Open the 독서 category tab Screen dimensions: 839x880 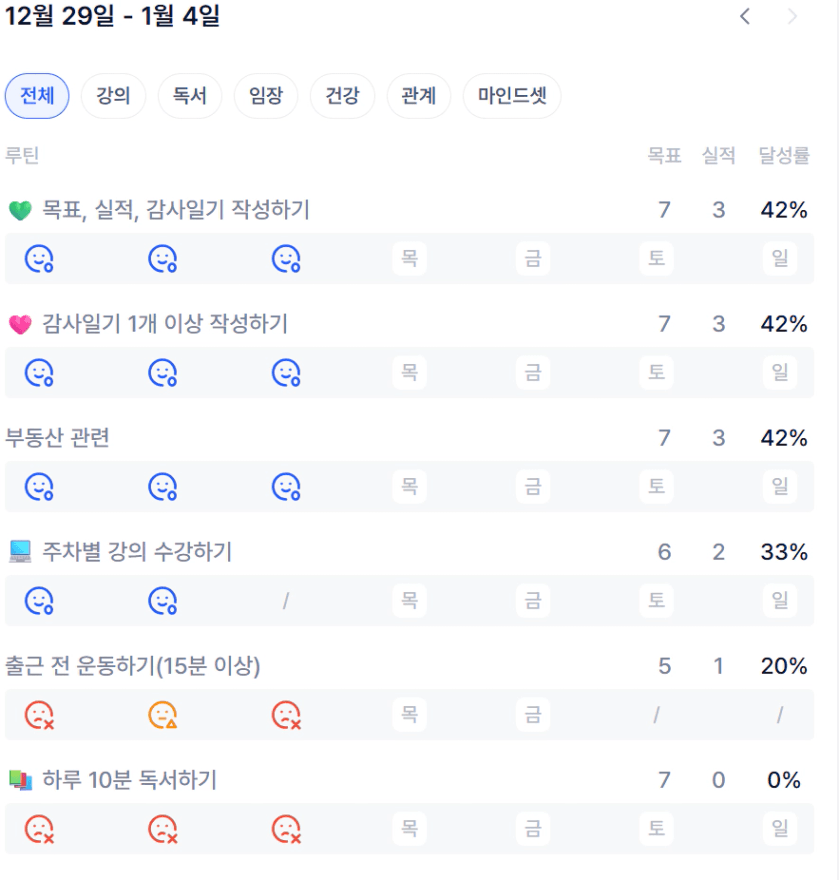pyautogui.click(x=190, y=96)
